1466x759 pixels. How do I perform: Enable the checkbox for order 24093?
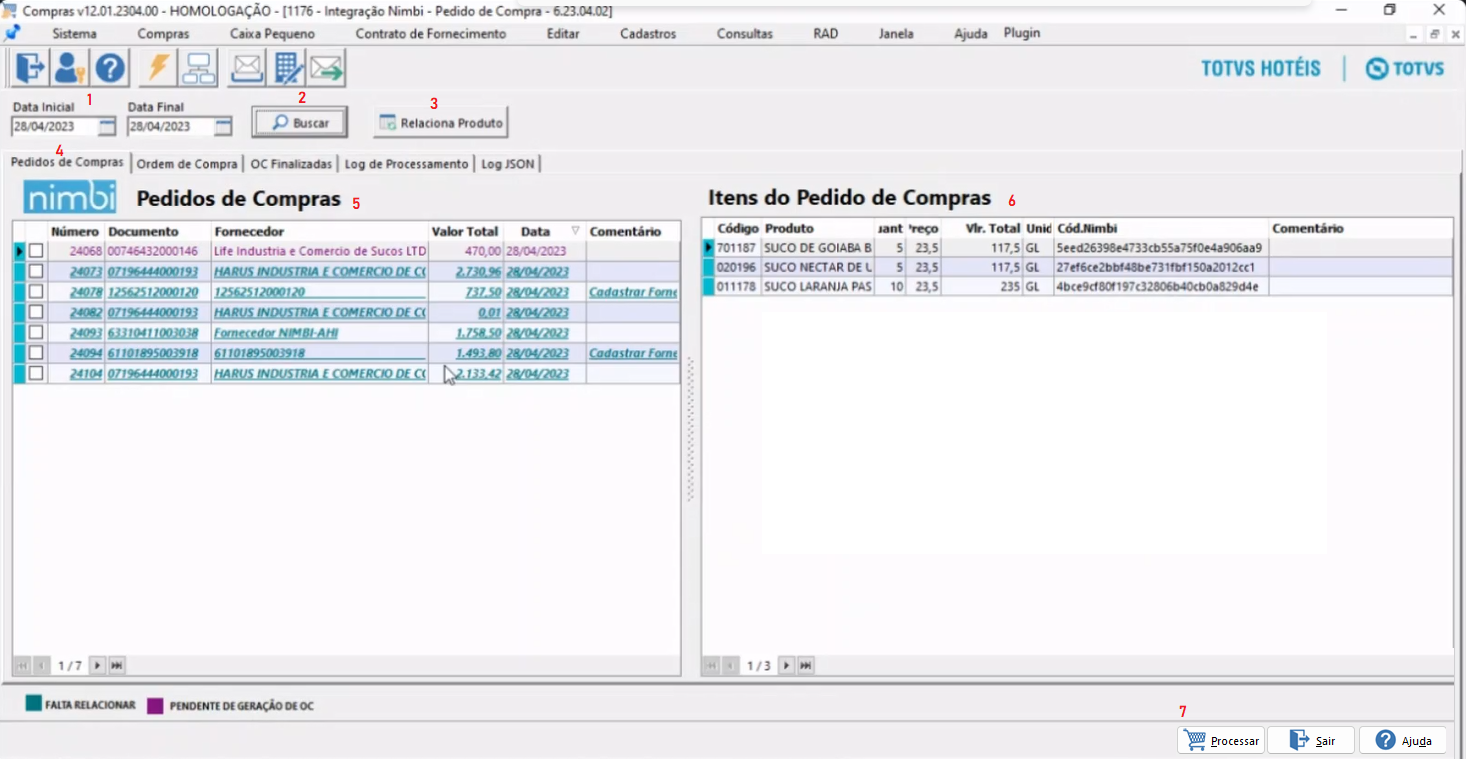[36, 332]
